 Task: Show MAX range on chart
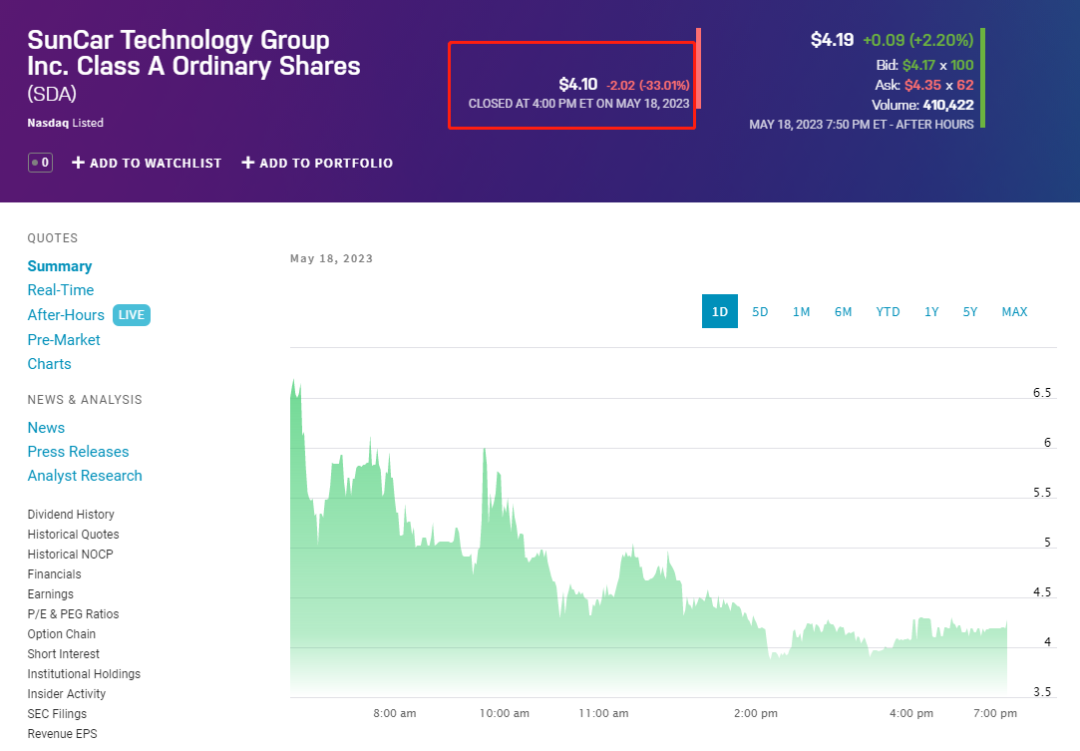pos(1015,311)
